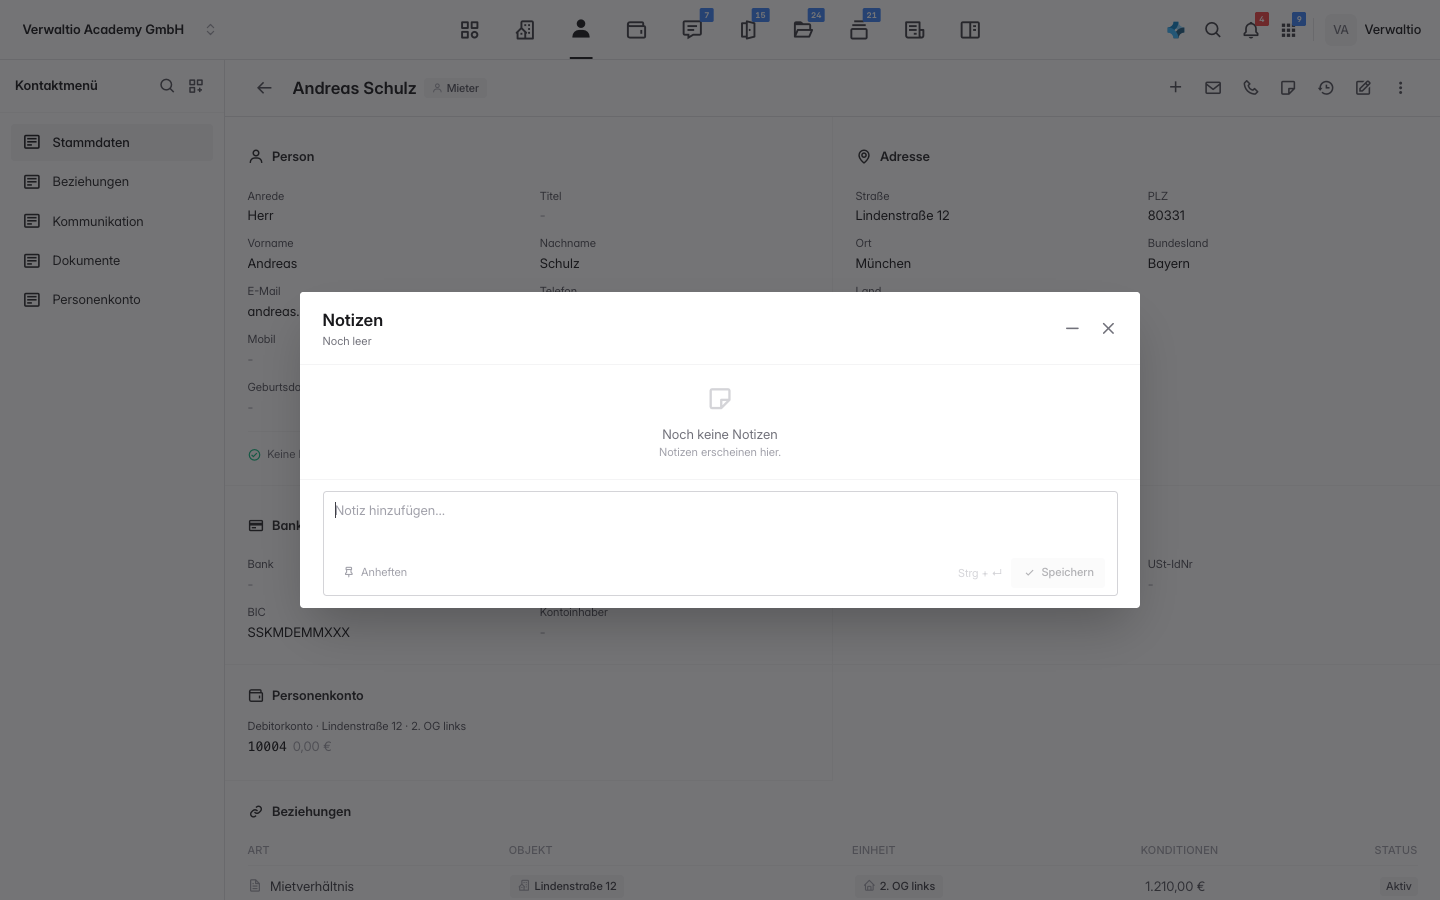1440x900 pixels.
Task: Open notifications bell with red badge
Action: tap(1251, 30)
